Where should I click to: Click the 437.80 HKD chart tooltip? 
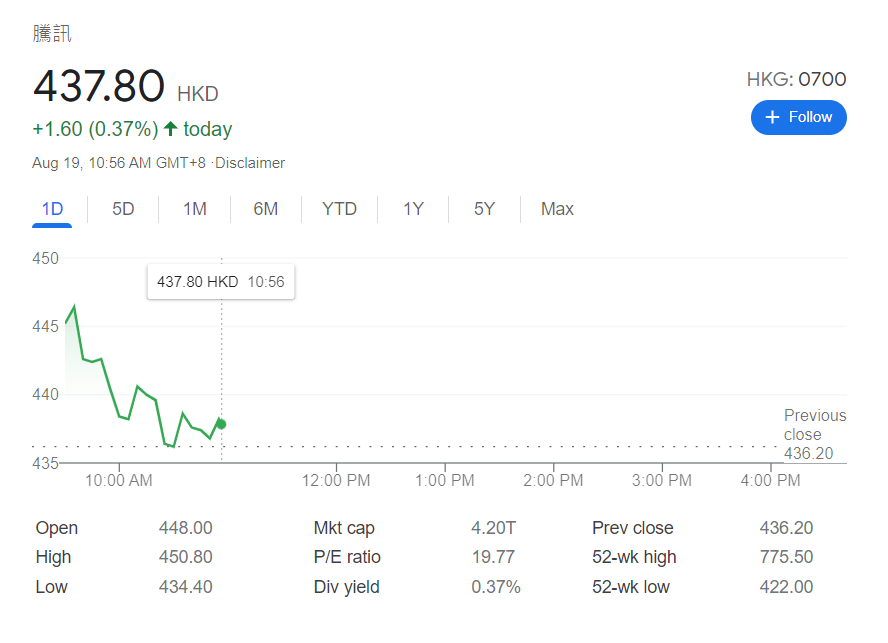pos(221,282)
